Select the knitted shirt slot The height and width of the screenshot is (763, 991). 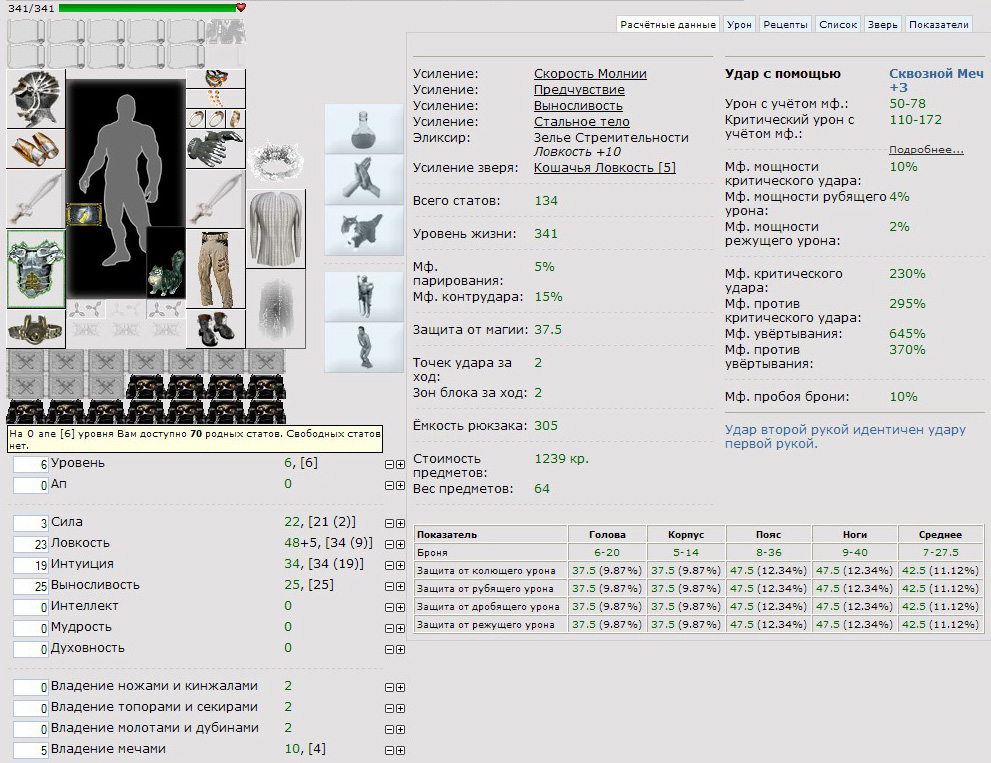coord(276,229)
